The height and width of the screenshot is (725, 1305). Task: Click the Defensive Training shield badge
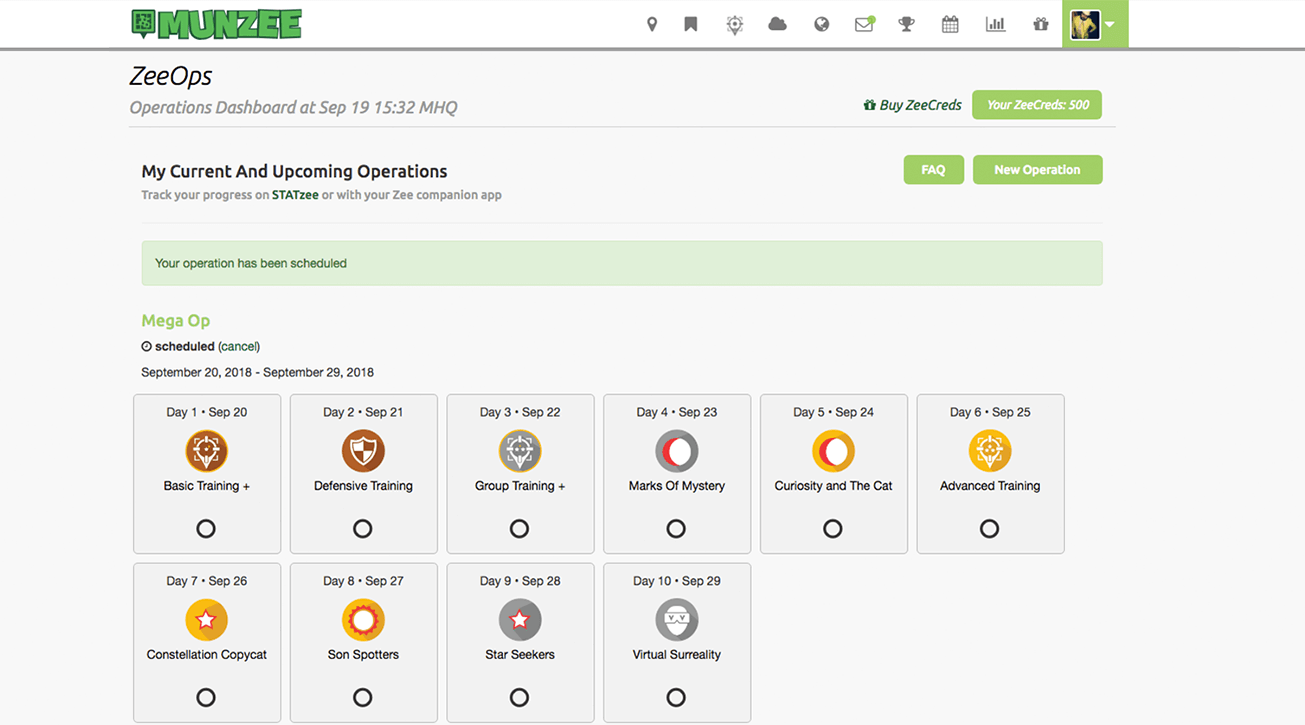pyautogui.click(x=363, y=451)
